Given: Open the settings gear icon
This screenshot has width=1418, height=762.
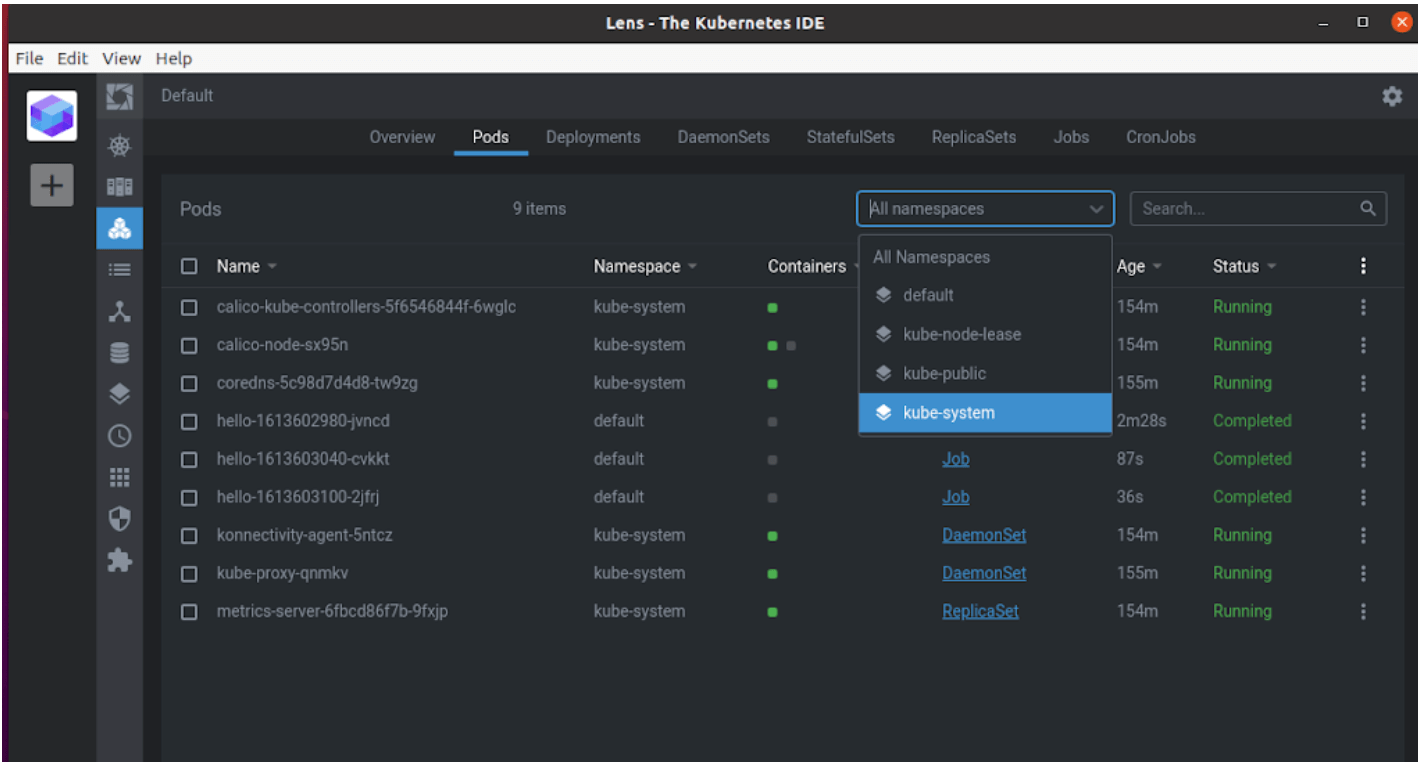Looking at the screenshot, I should pos(1391,96).
